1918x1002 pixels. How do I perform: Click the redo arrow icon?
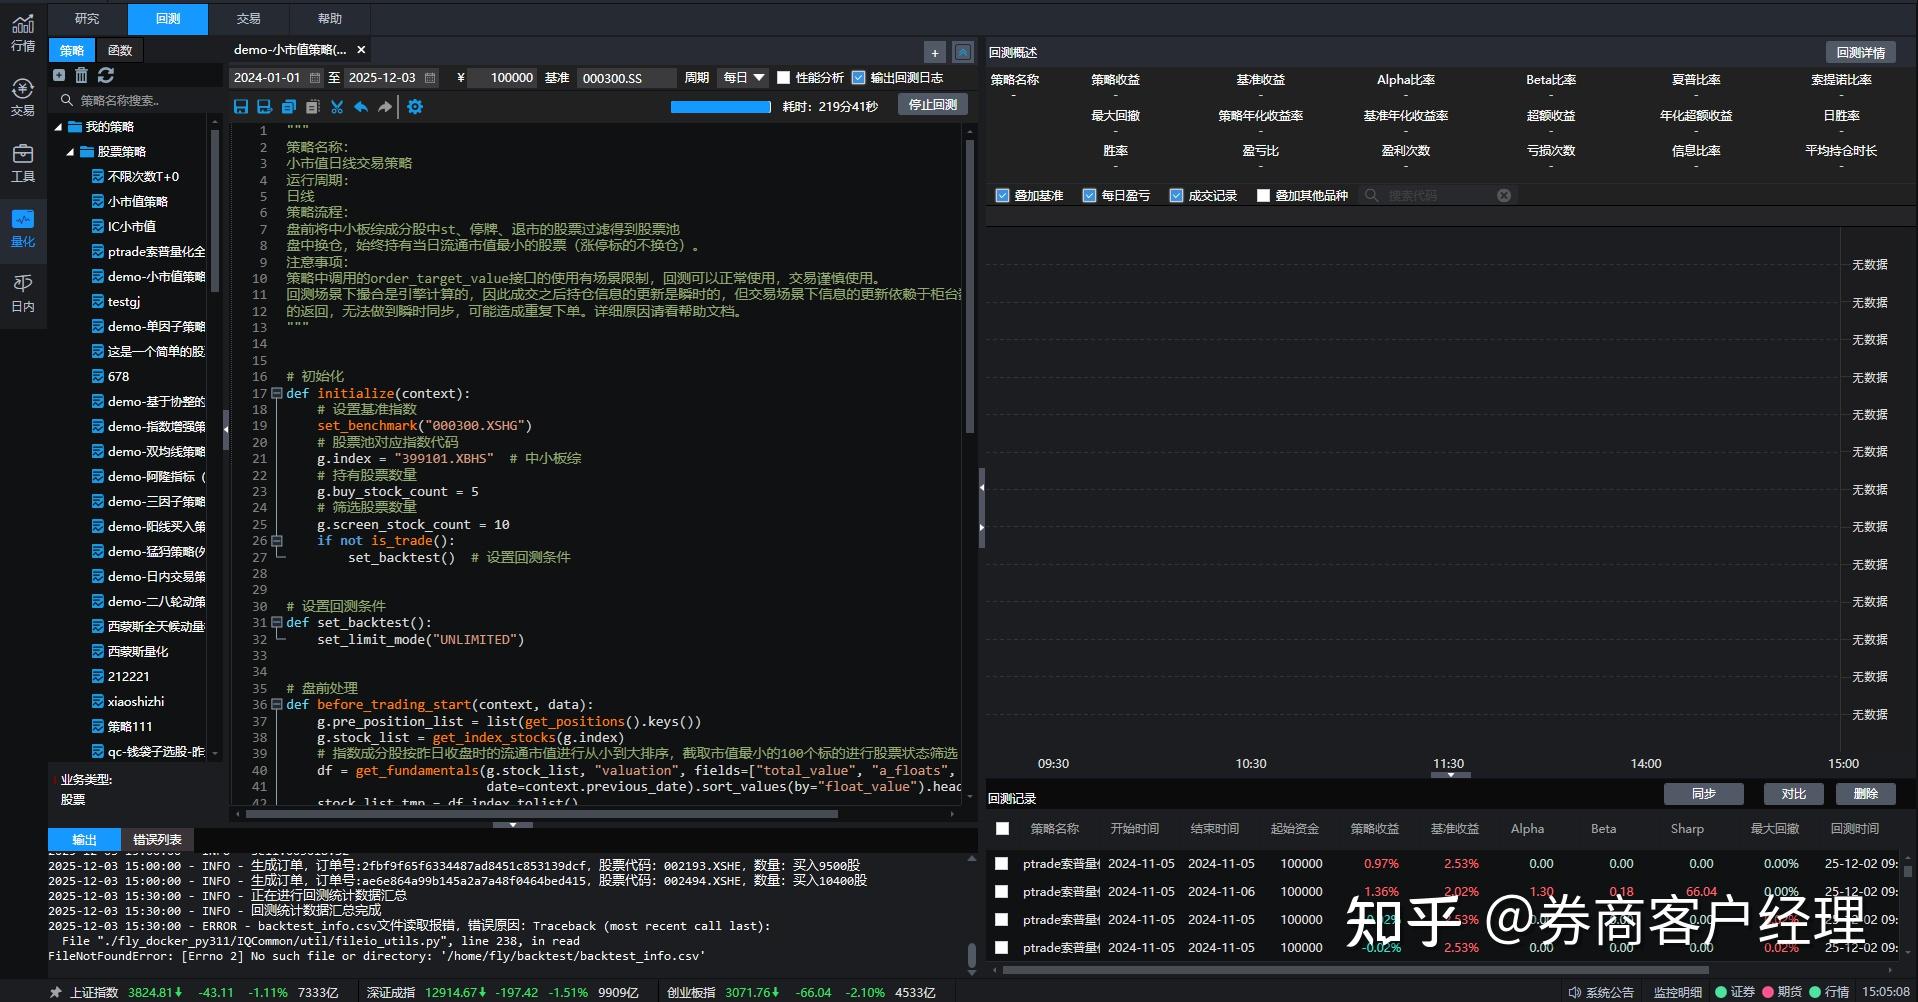(385, 106)
